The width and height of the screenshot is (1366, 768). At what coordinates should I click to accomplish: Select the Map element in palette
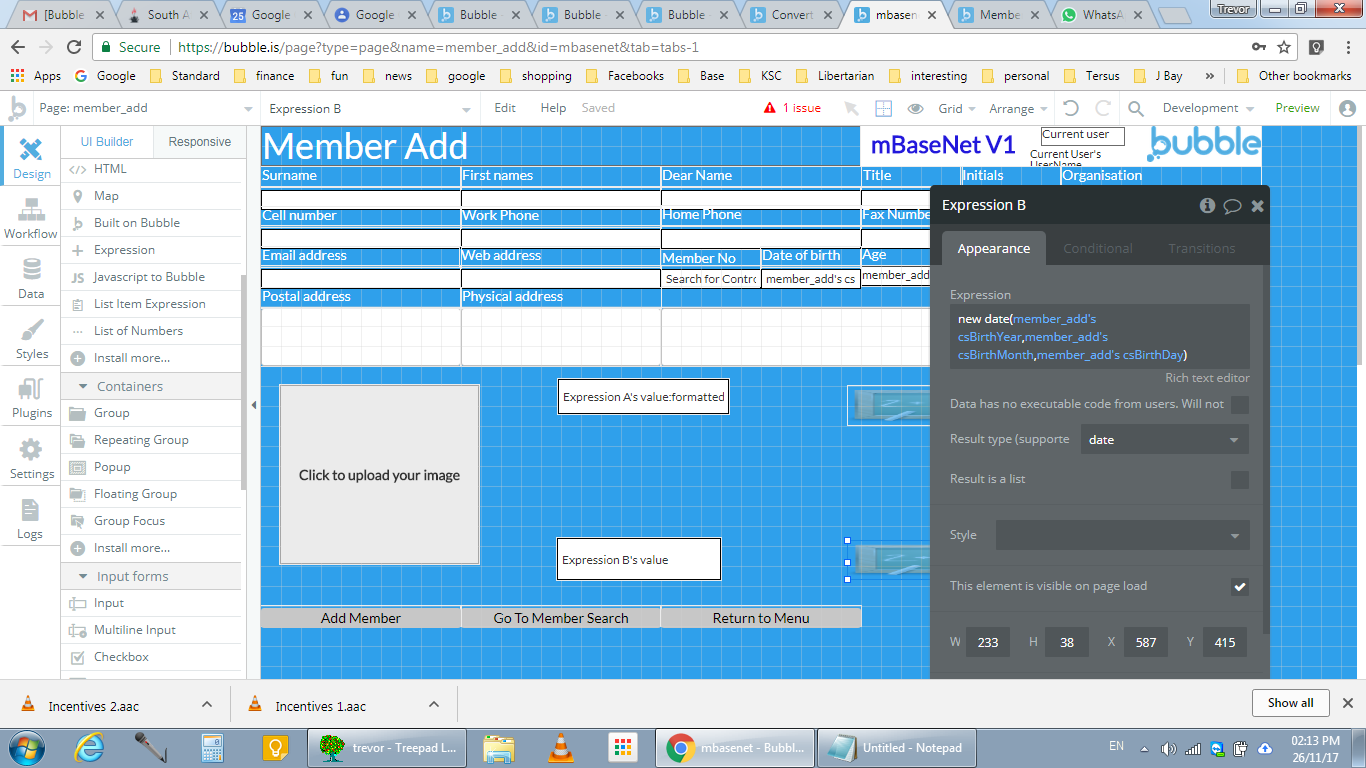click(x=106, y=196)
